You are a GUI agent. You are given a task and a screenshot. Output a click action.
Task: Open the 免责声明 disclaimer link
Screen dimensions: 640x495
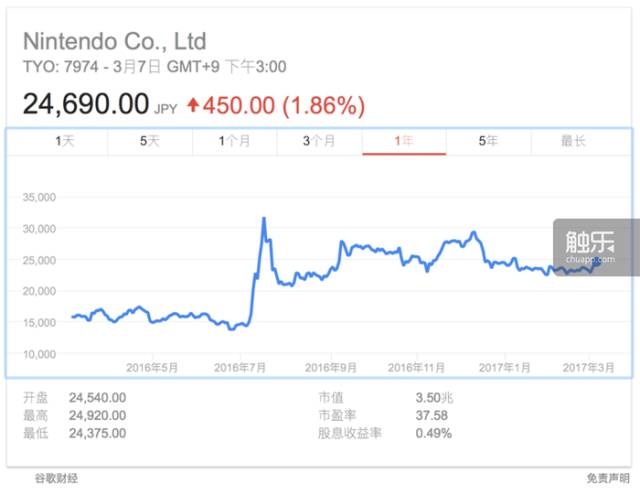(608, 478)
